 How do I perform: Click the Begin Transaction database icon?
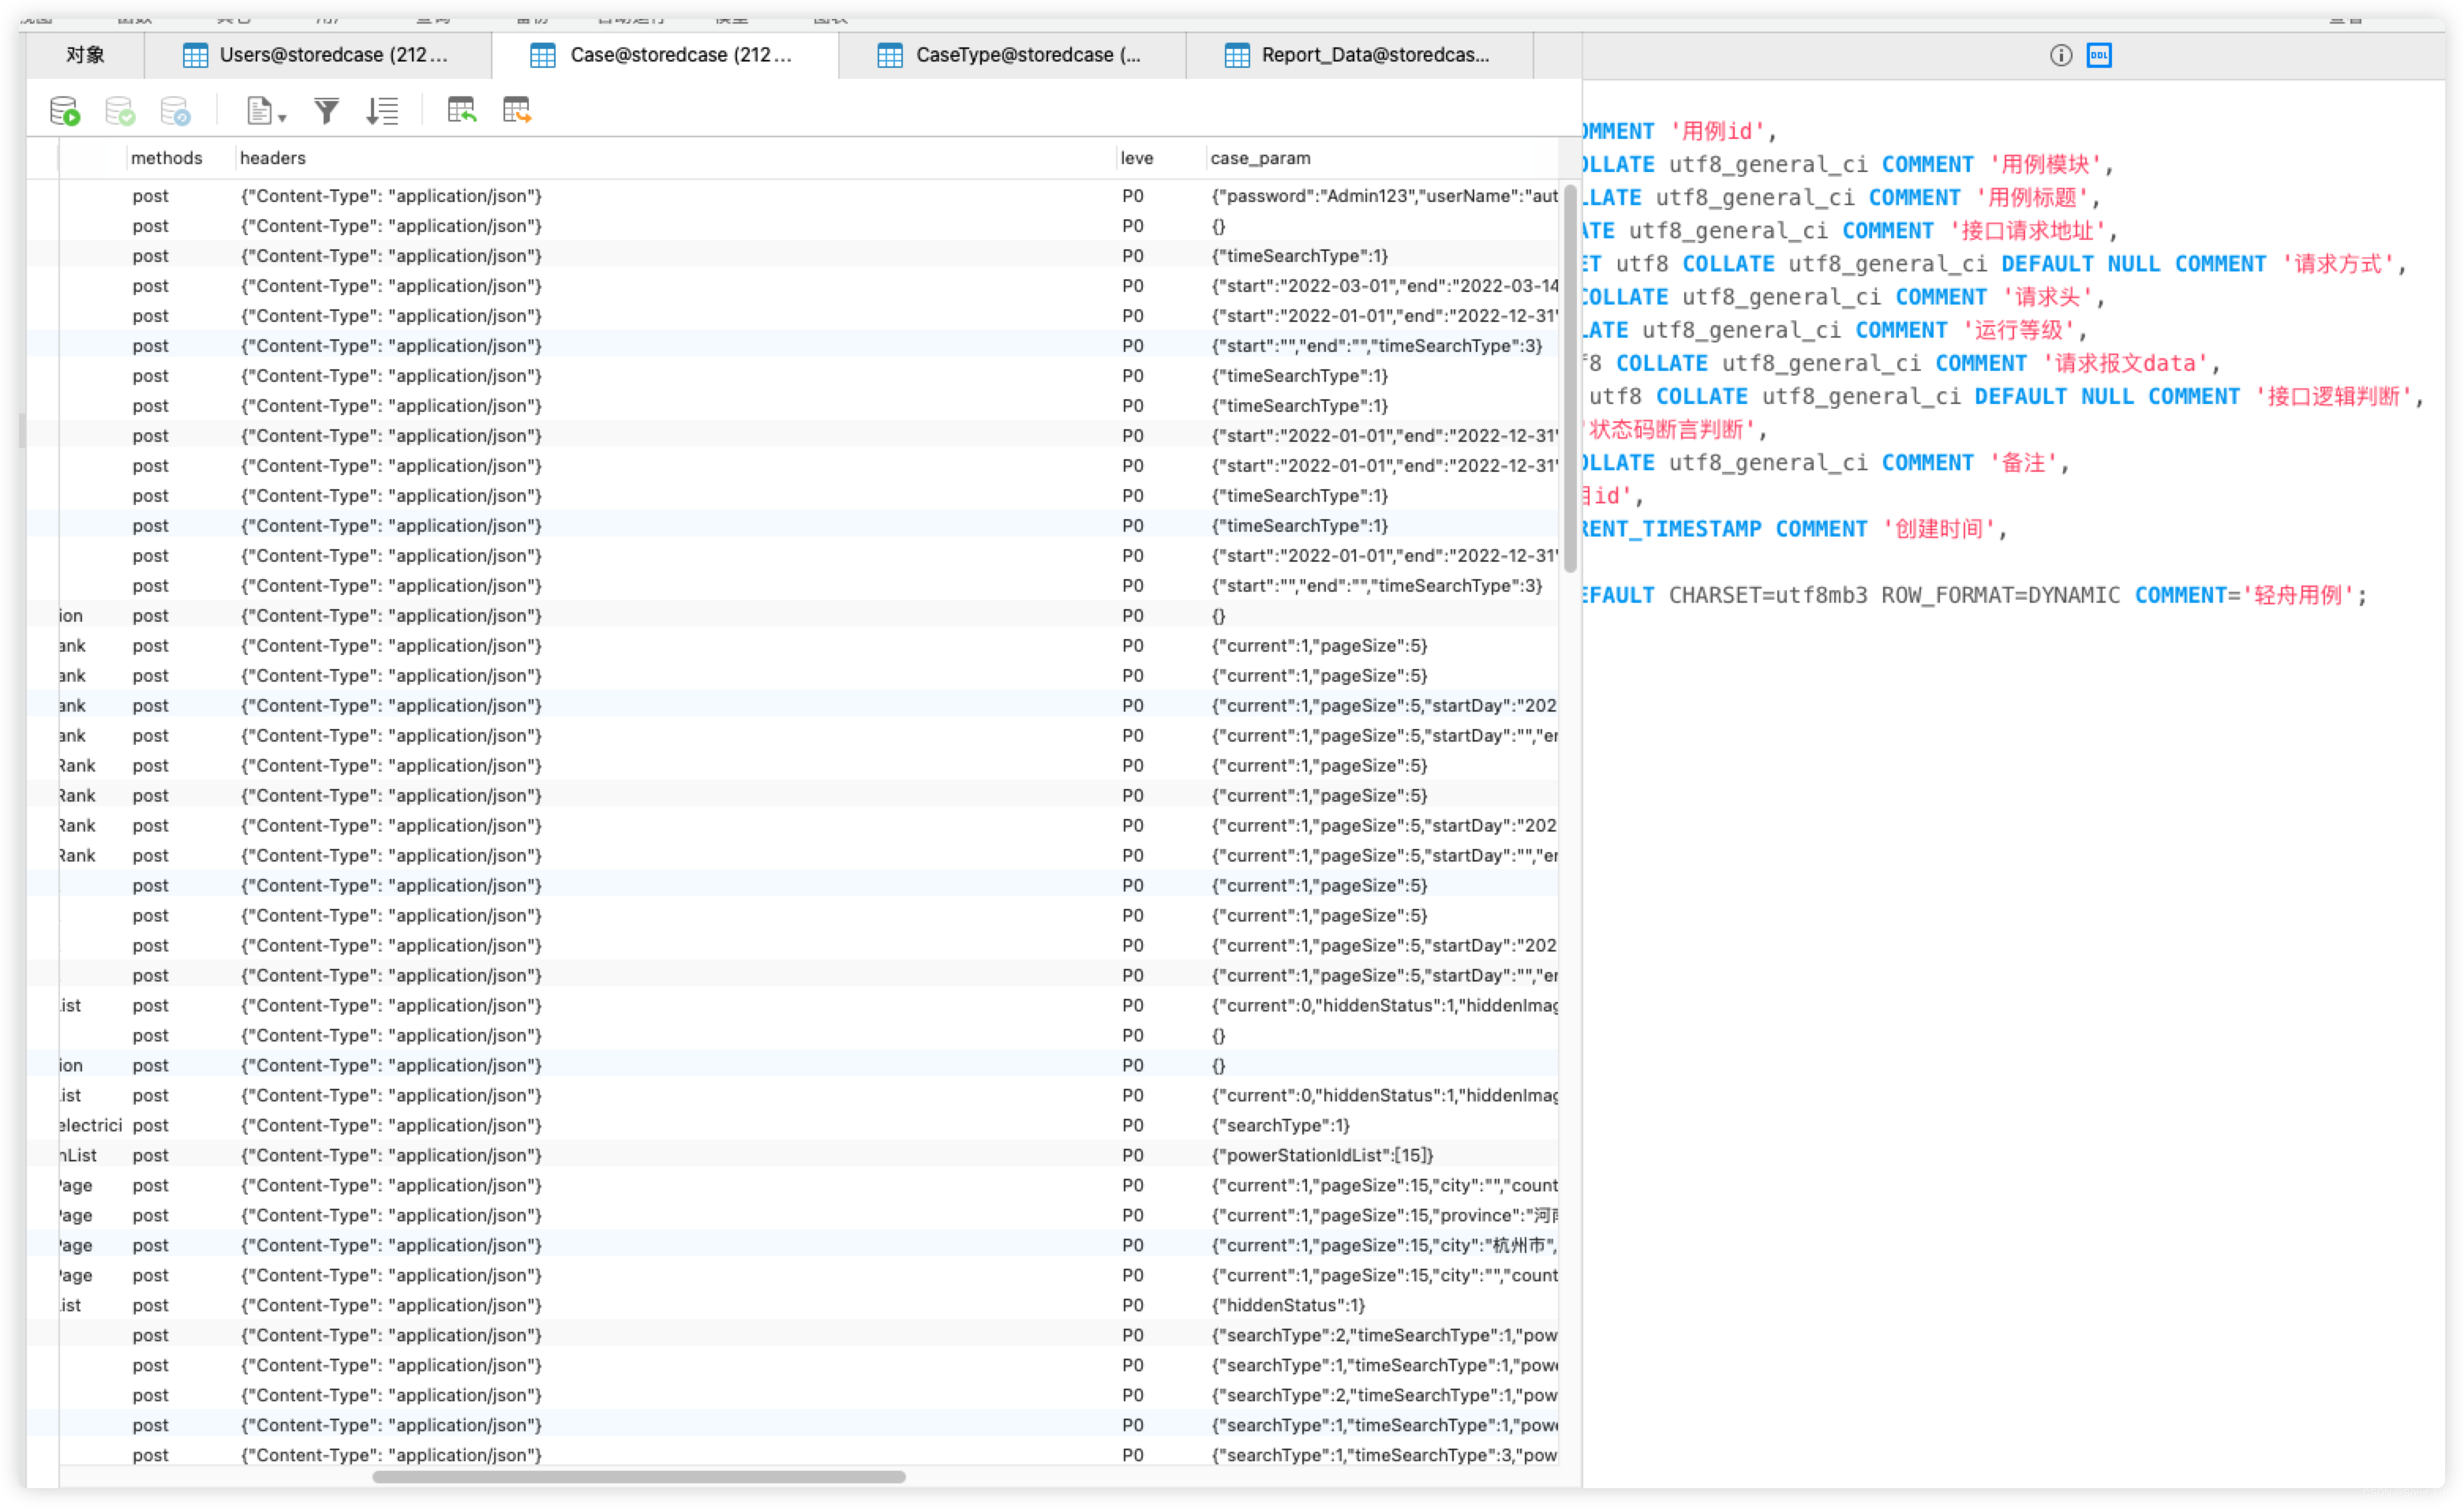pyautogui.click(x=65, y=110)
